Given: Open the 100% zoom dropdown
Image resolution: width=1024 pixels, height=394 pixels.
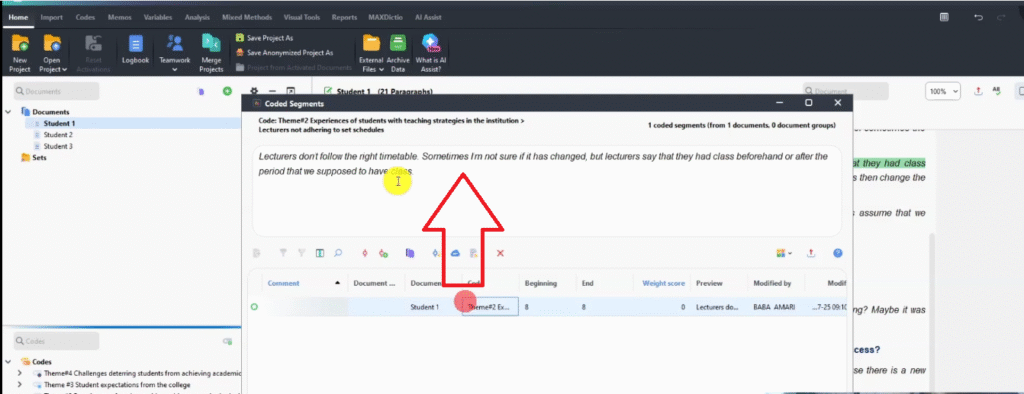Looking at the screenshot, I should 943,91.
